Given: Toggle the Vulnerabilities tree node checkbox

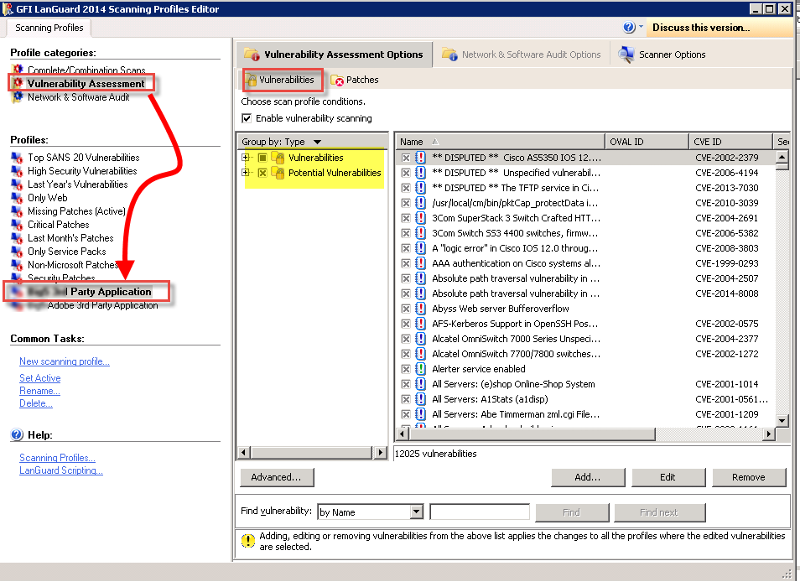Looking at the screenshot, I should (x=262, y=158).
